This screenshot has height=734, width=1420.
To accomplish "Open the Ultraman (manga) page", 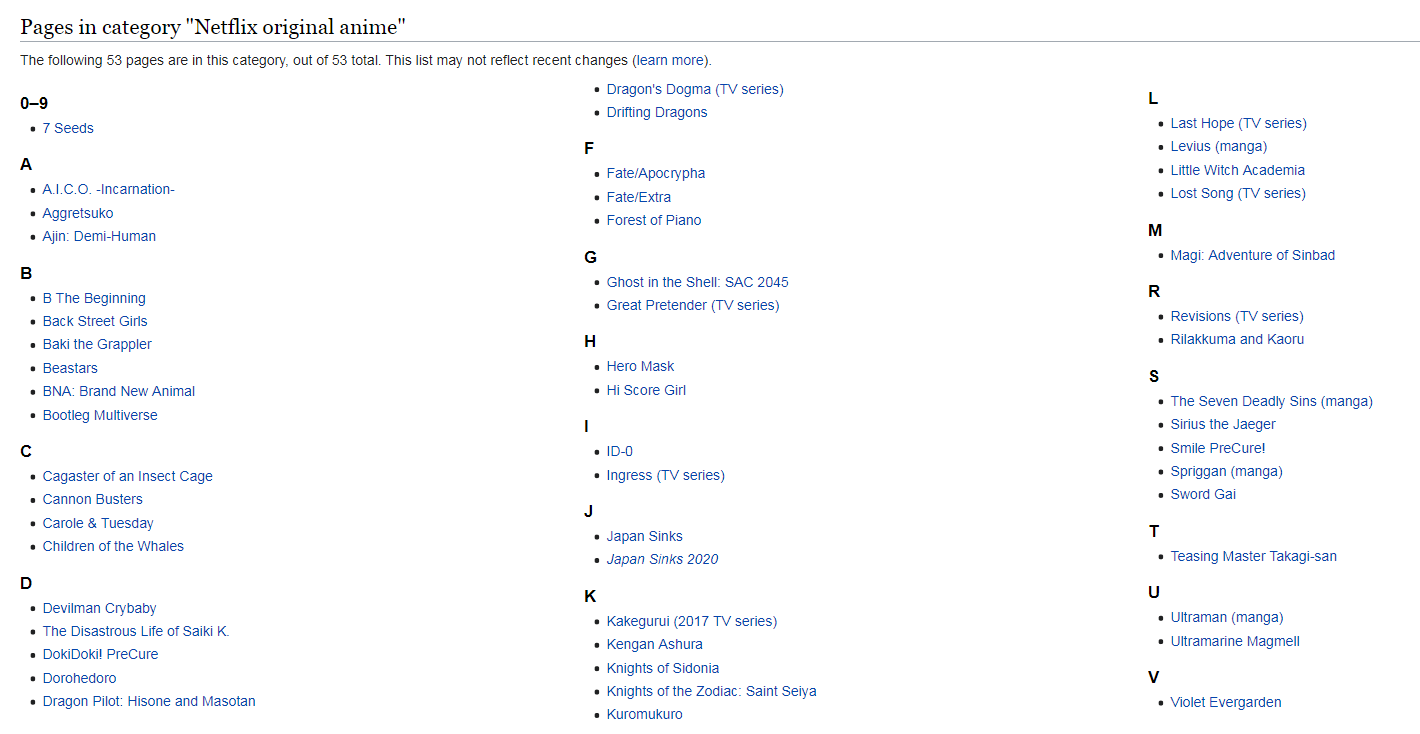I will 1227,617.
